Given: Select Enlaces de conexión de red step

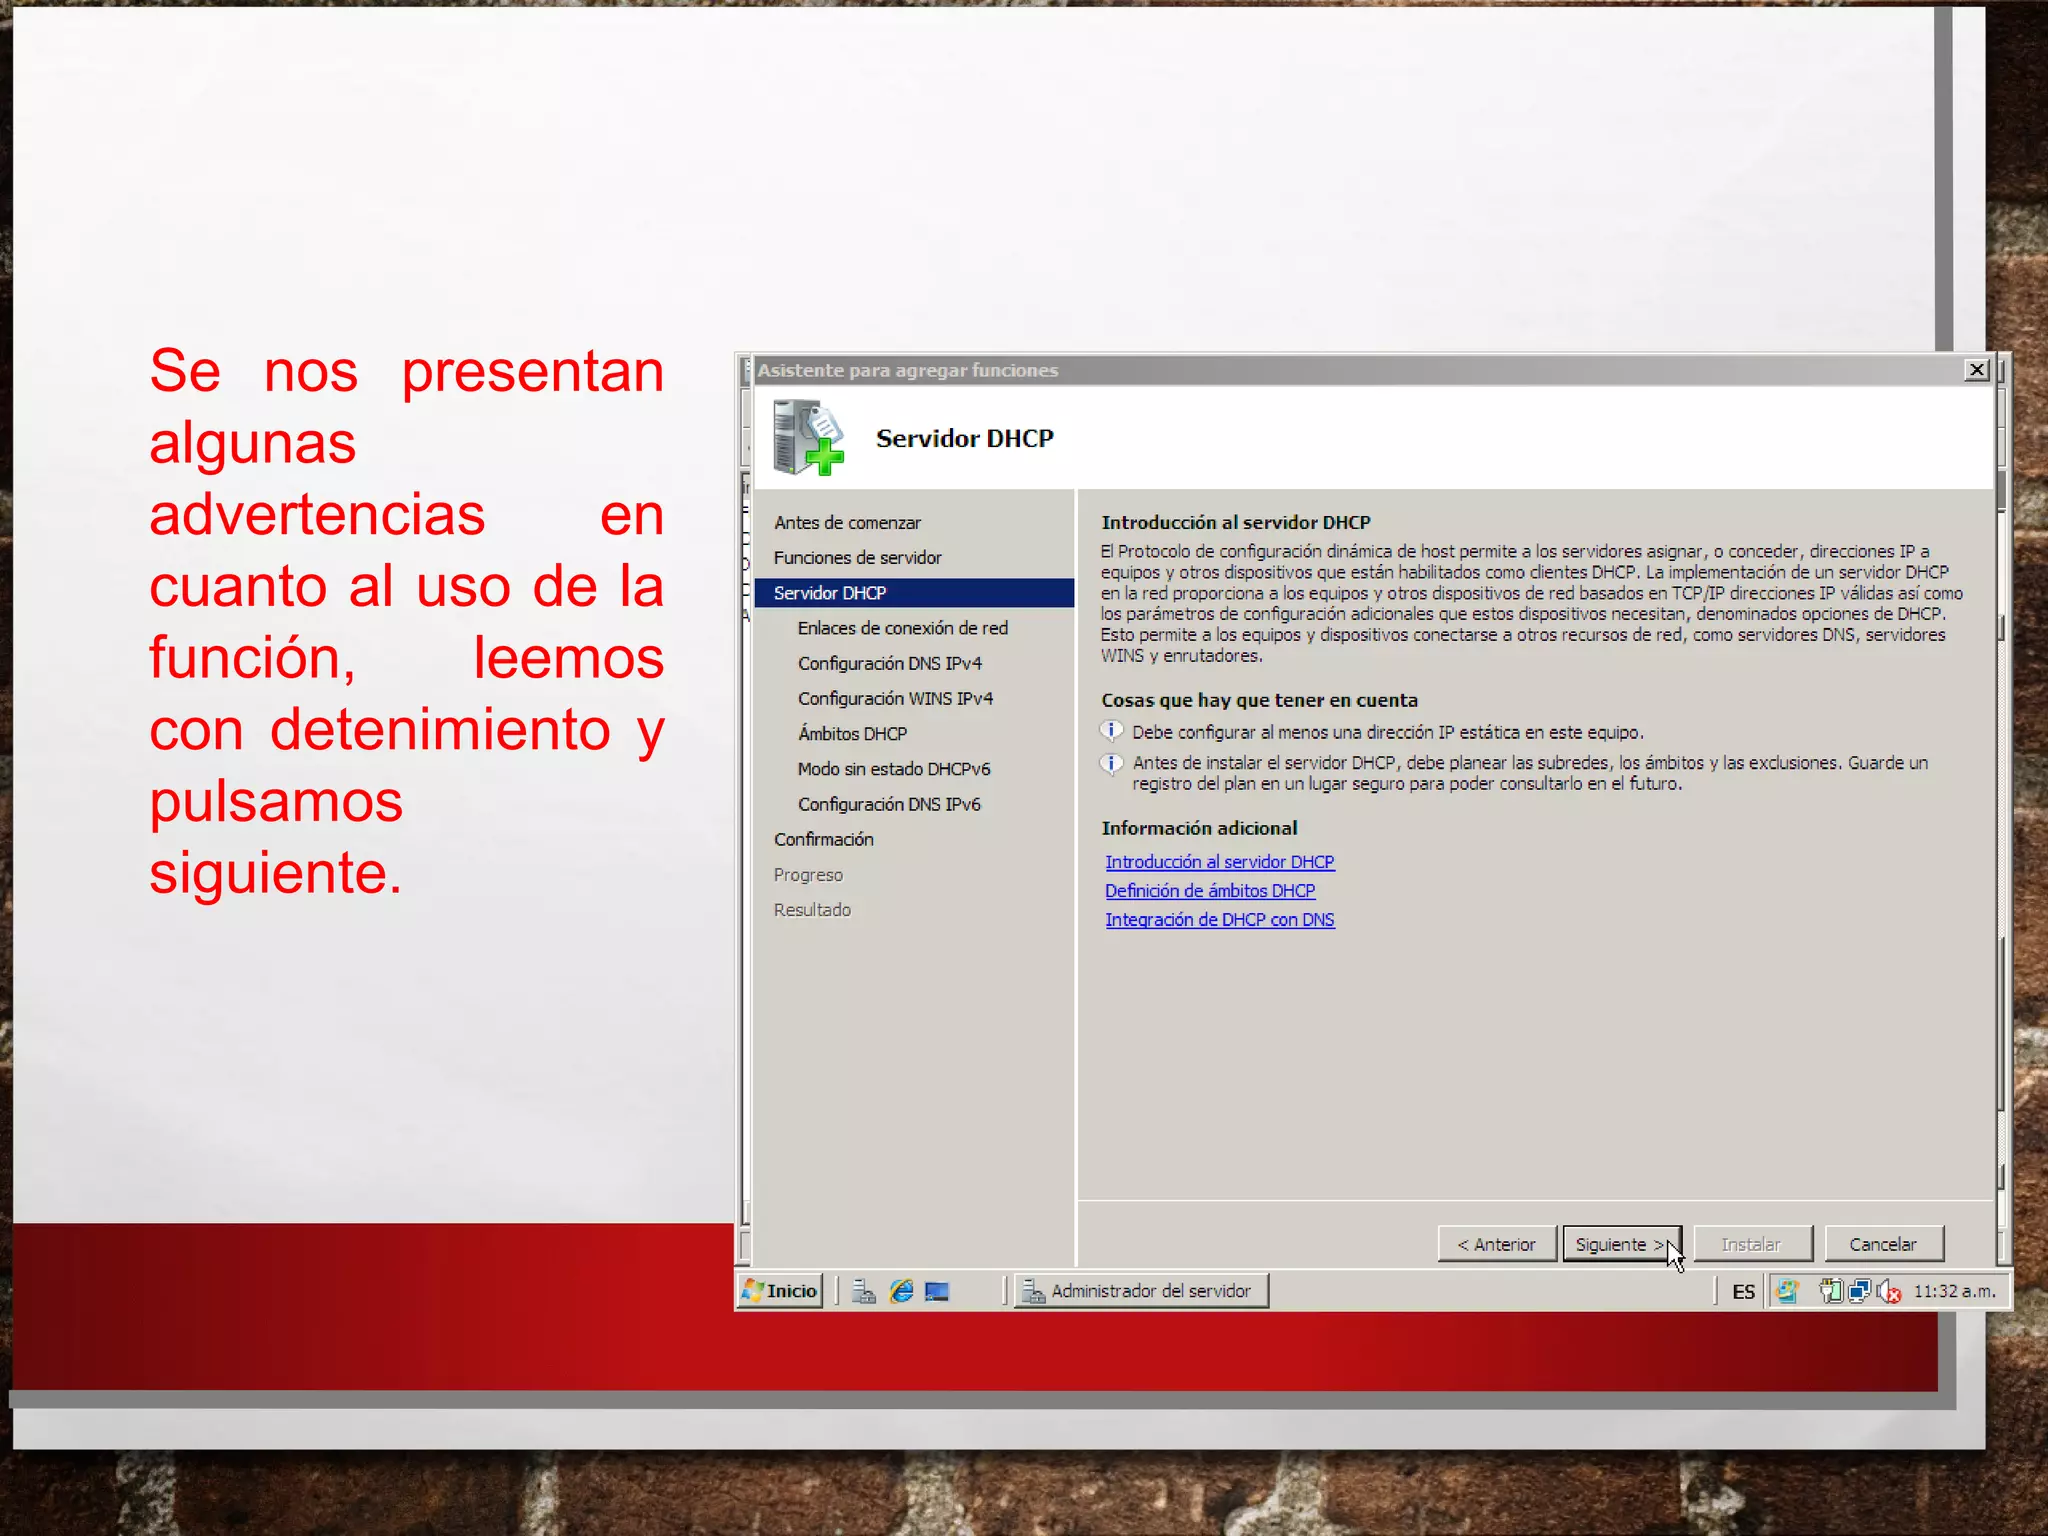Looking at the screenshot, I should (x=902, y=628).
